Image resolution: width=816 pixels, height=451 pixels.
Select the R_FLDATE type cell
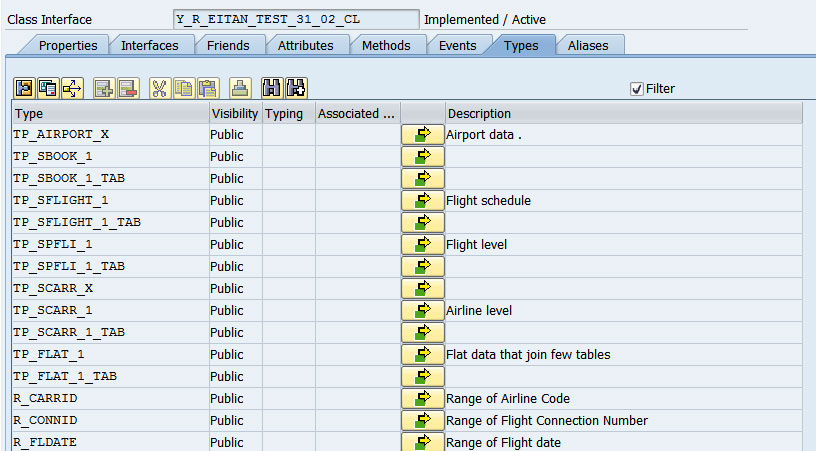[110, 442]
